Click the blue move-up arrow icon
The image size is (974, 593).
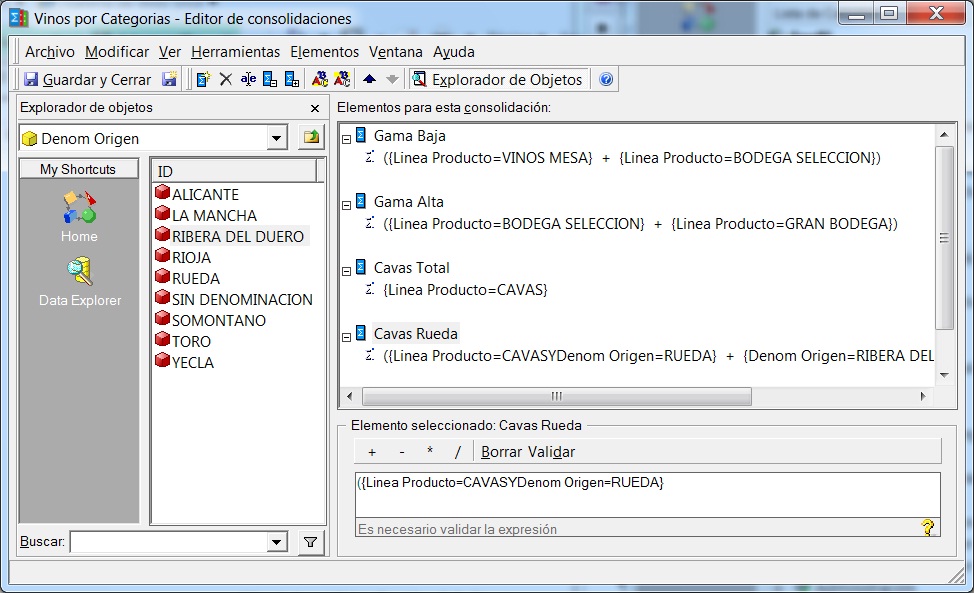[370, 80]
